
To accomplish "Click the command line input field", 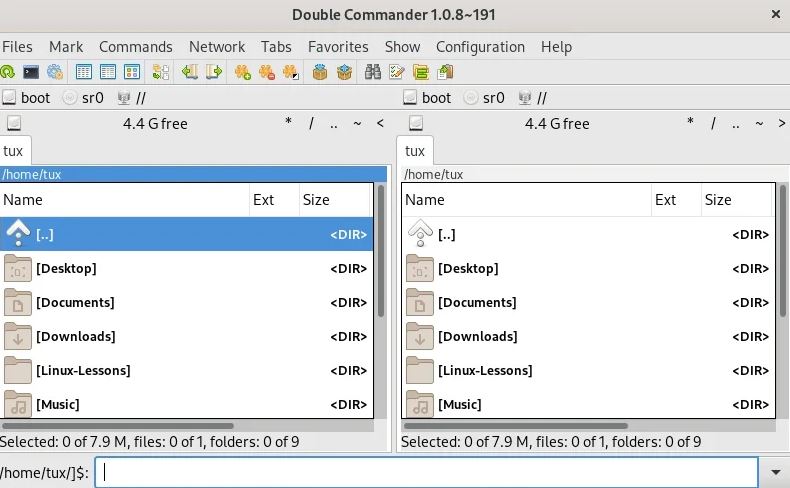I will 426,472.
